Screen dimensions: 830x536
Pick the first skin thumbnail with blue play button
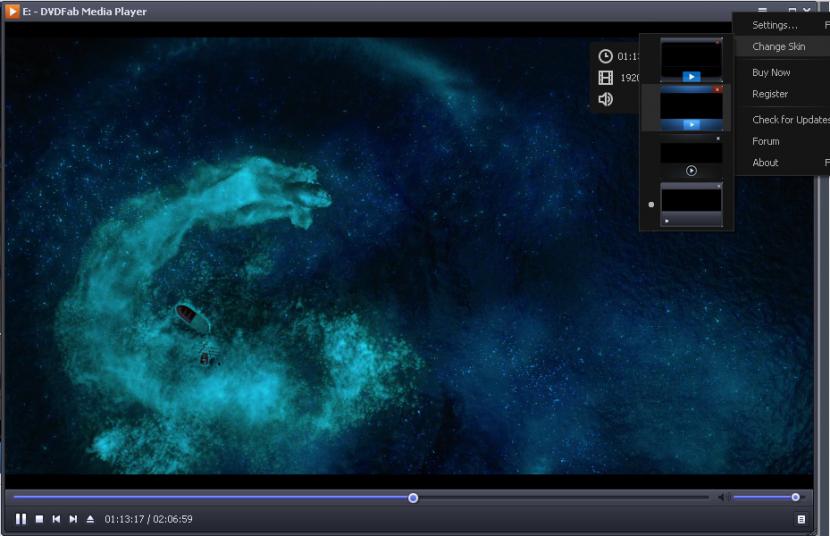[691, 60]
